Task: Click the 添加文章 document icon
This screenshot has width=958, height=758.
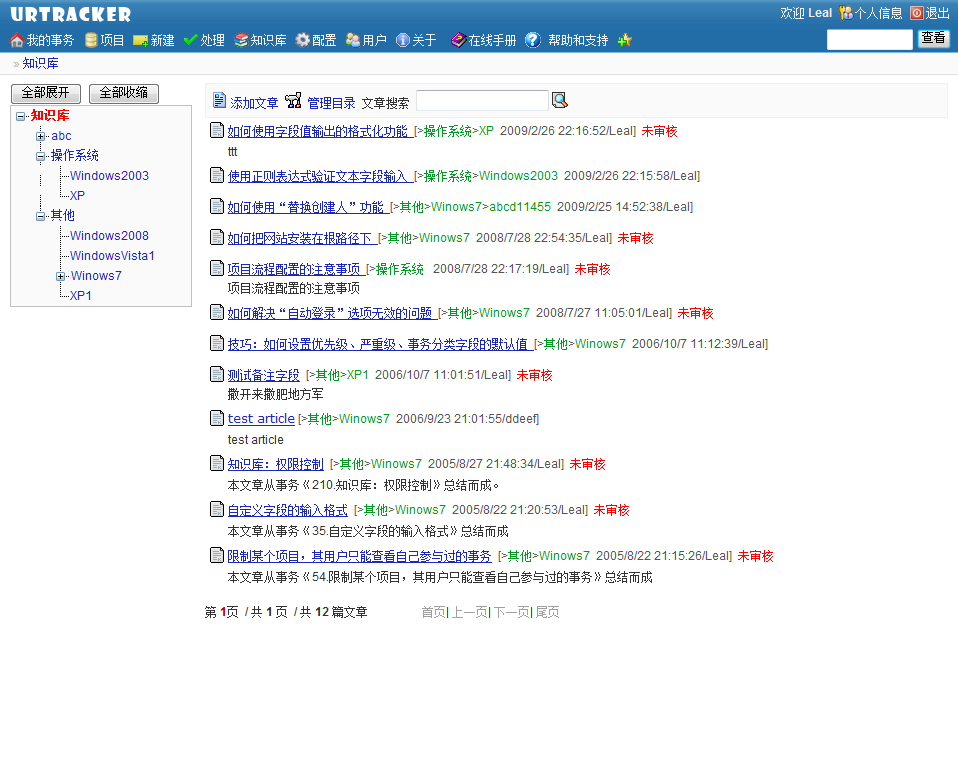Action: [219, 101]
